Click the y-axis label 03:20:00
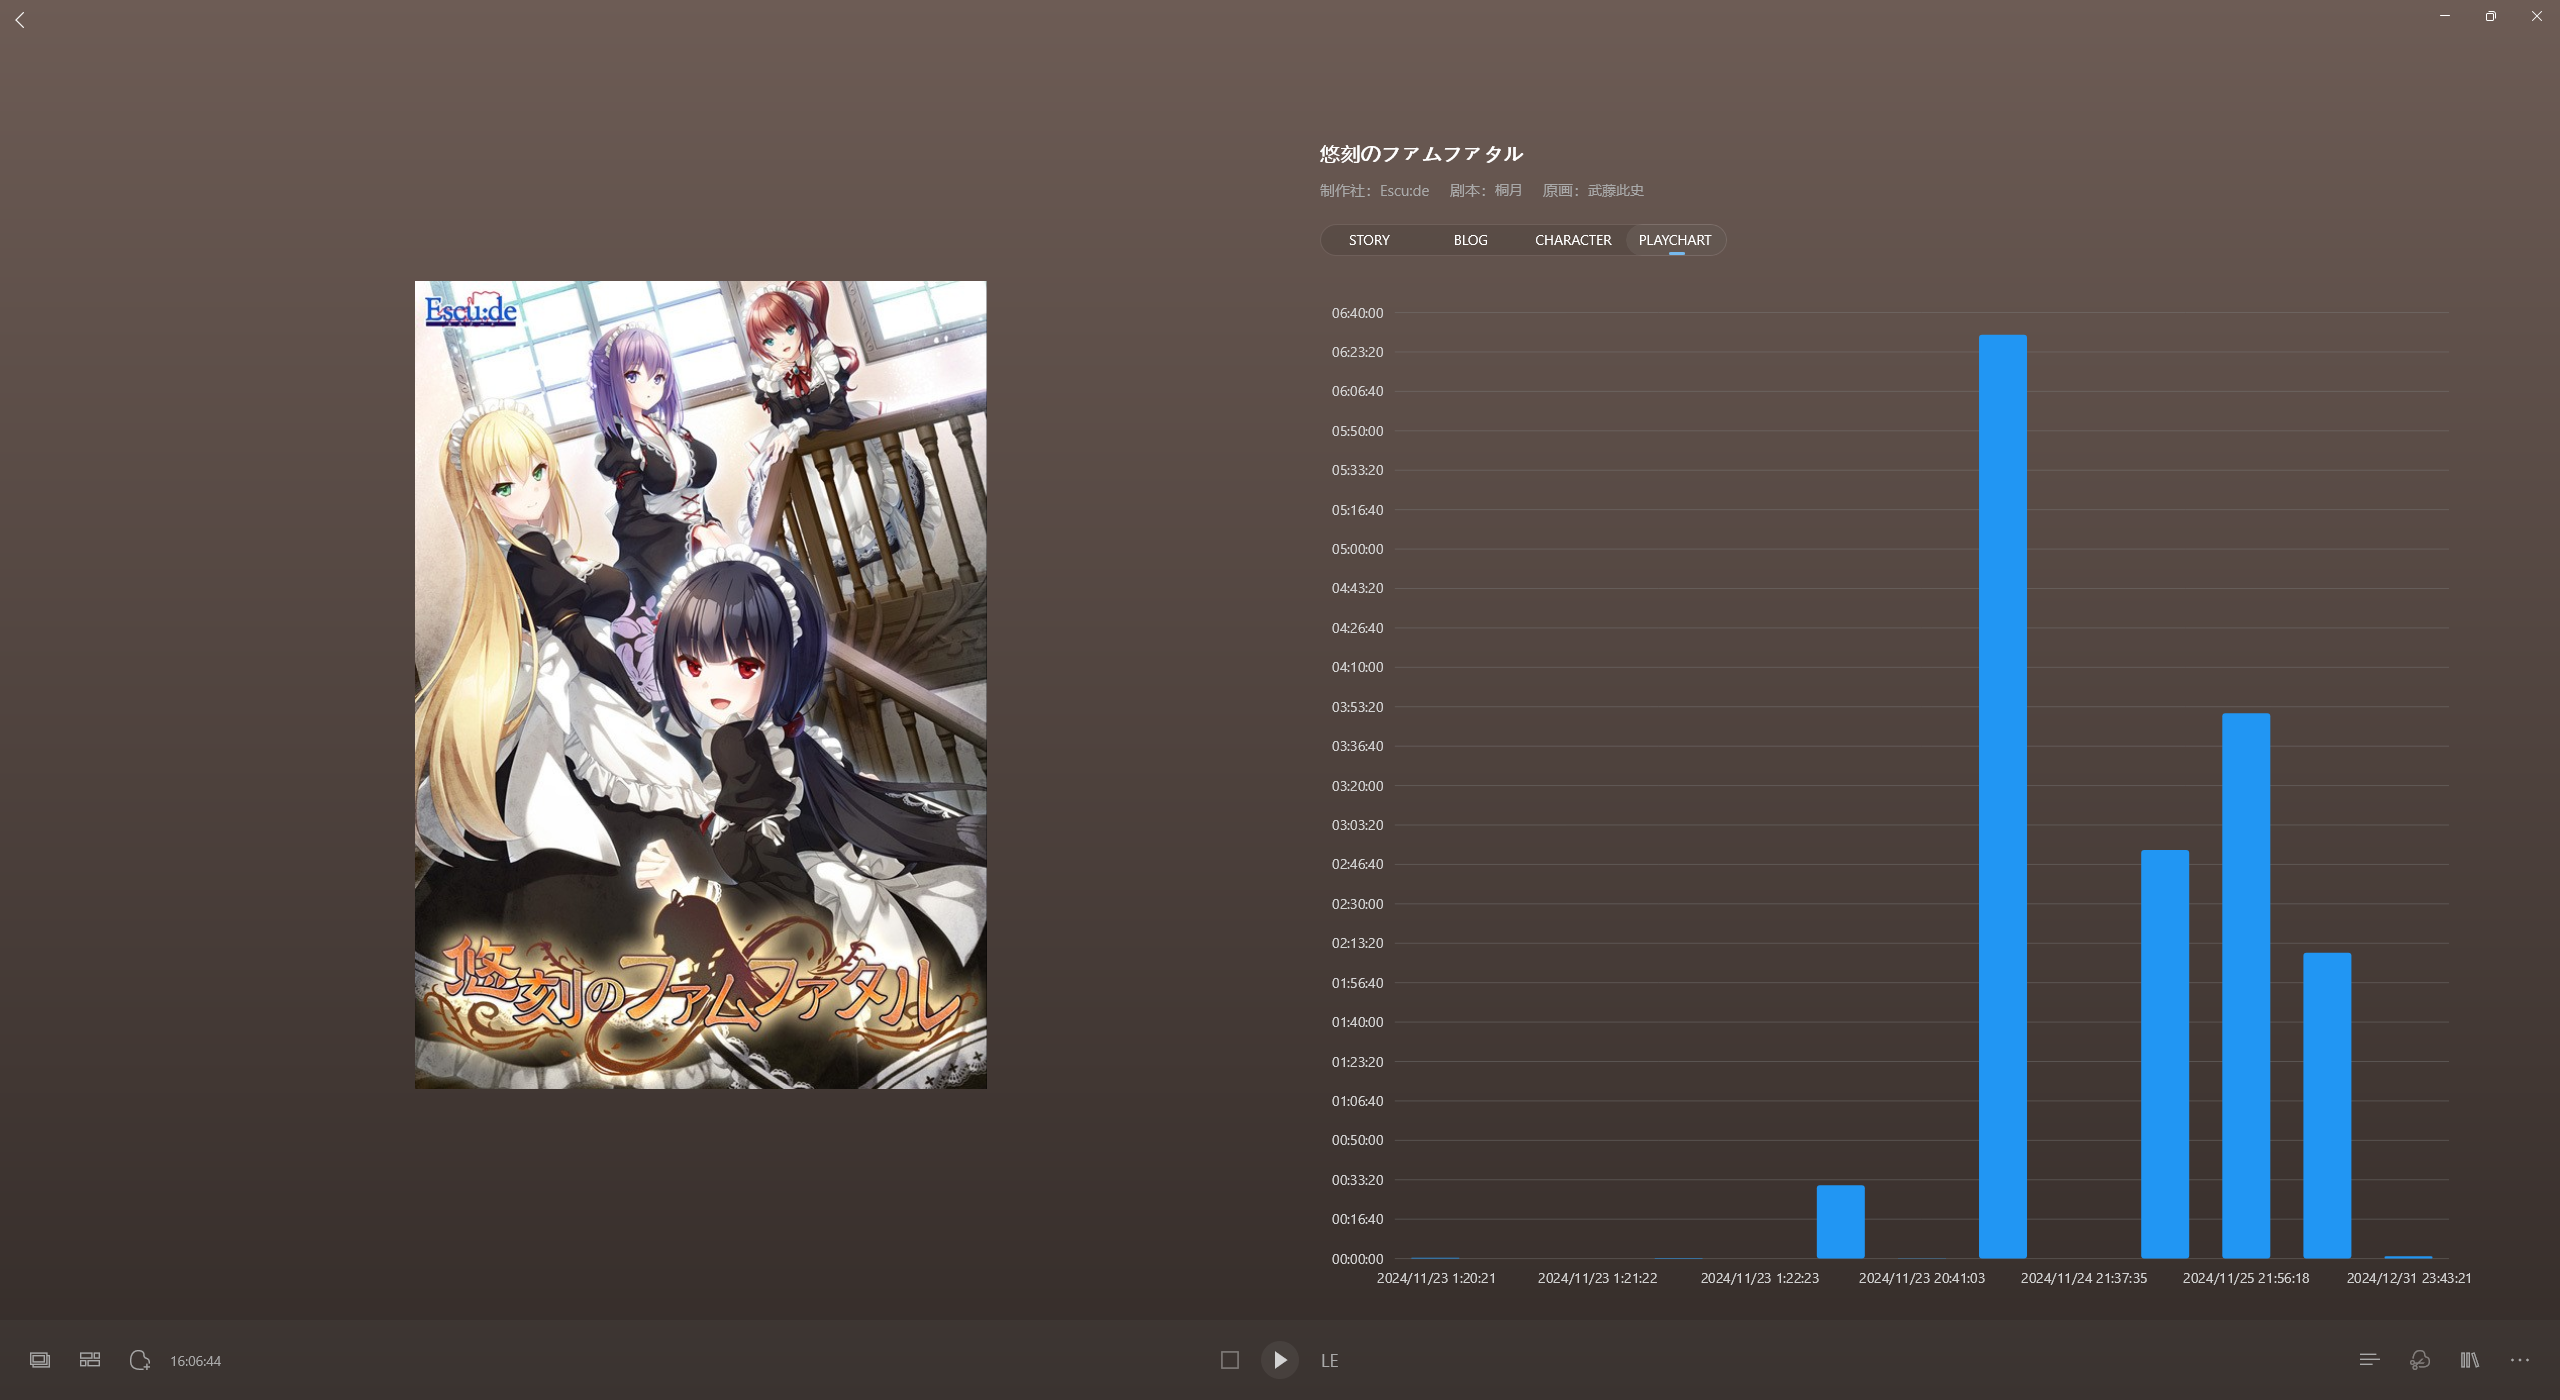The width and height of the screenshot is (2560, 1400). click(1357, 786)
